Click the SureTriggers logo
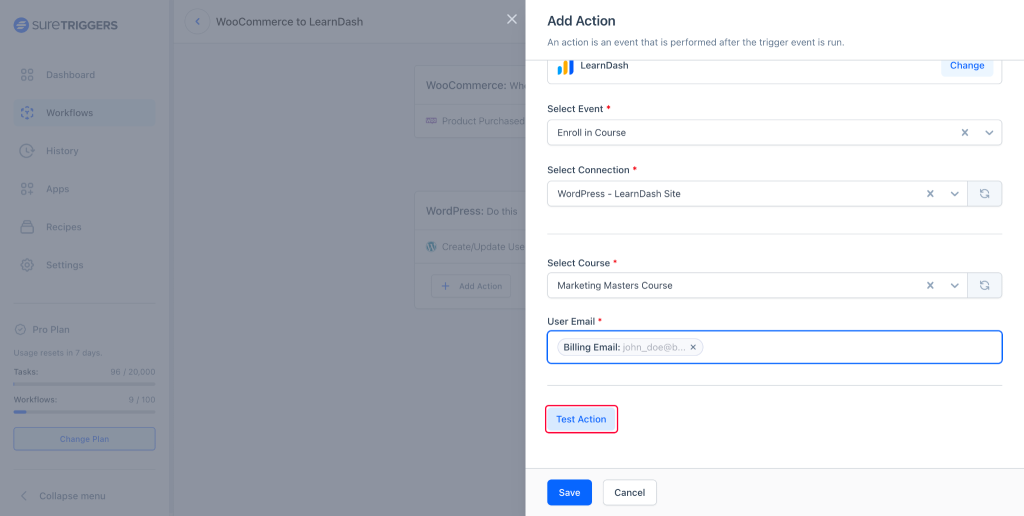This screenshot has width=1024, height=516. coord(65,25)
